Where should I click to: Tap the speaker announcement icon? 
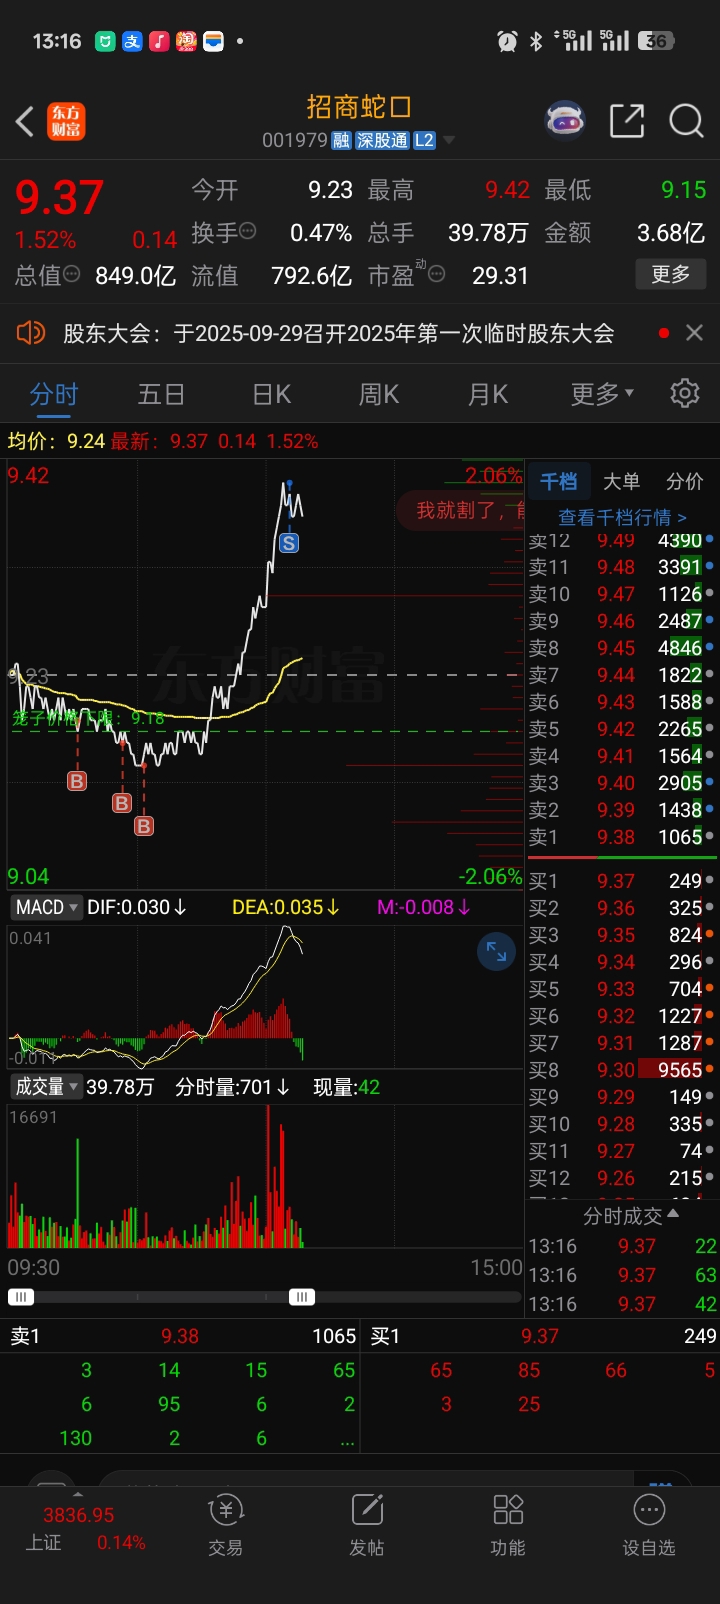[31, 332]
